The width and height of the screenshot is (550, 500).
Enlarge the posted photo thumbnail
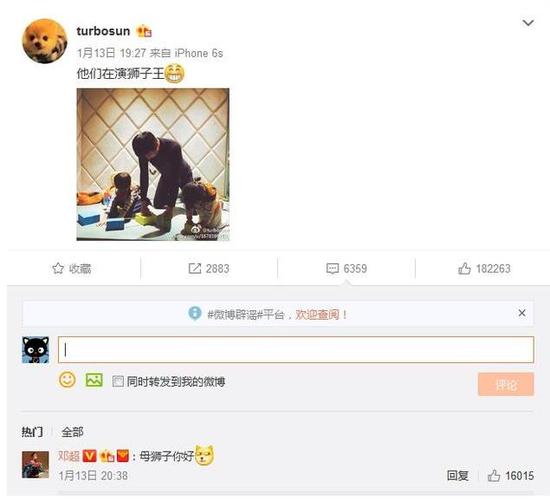pos(153,165)
